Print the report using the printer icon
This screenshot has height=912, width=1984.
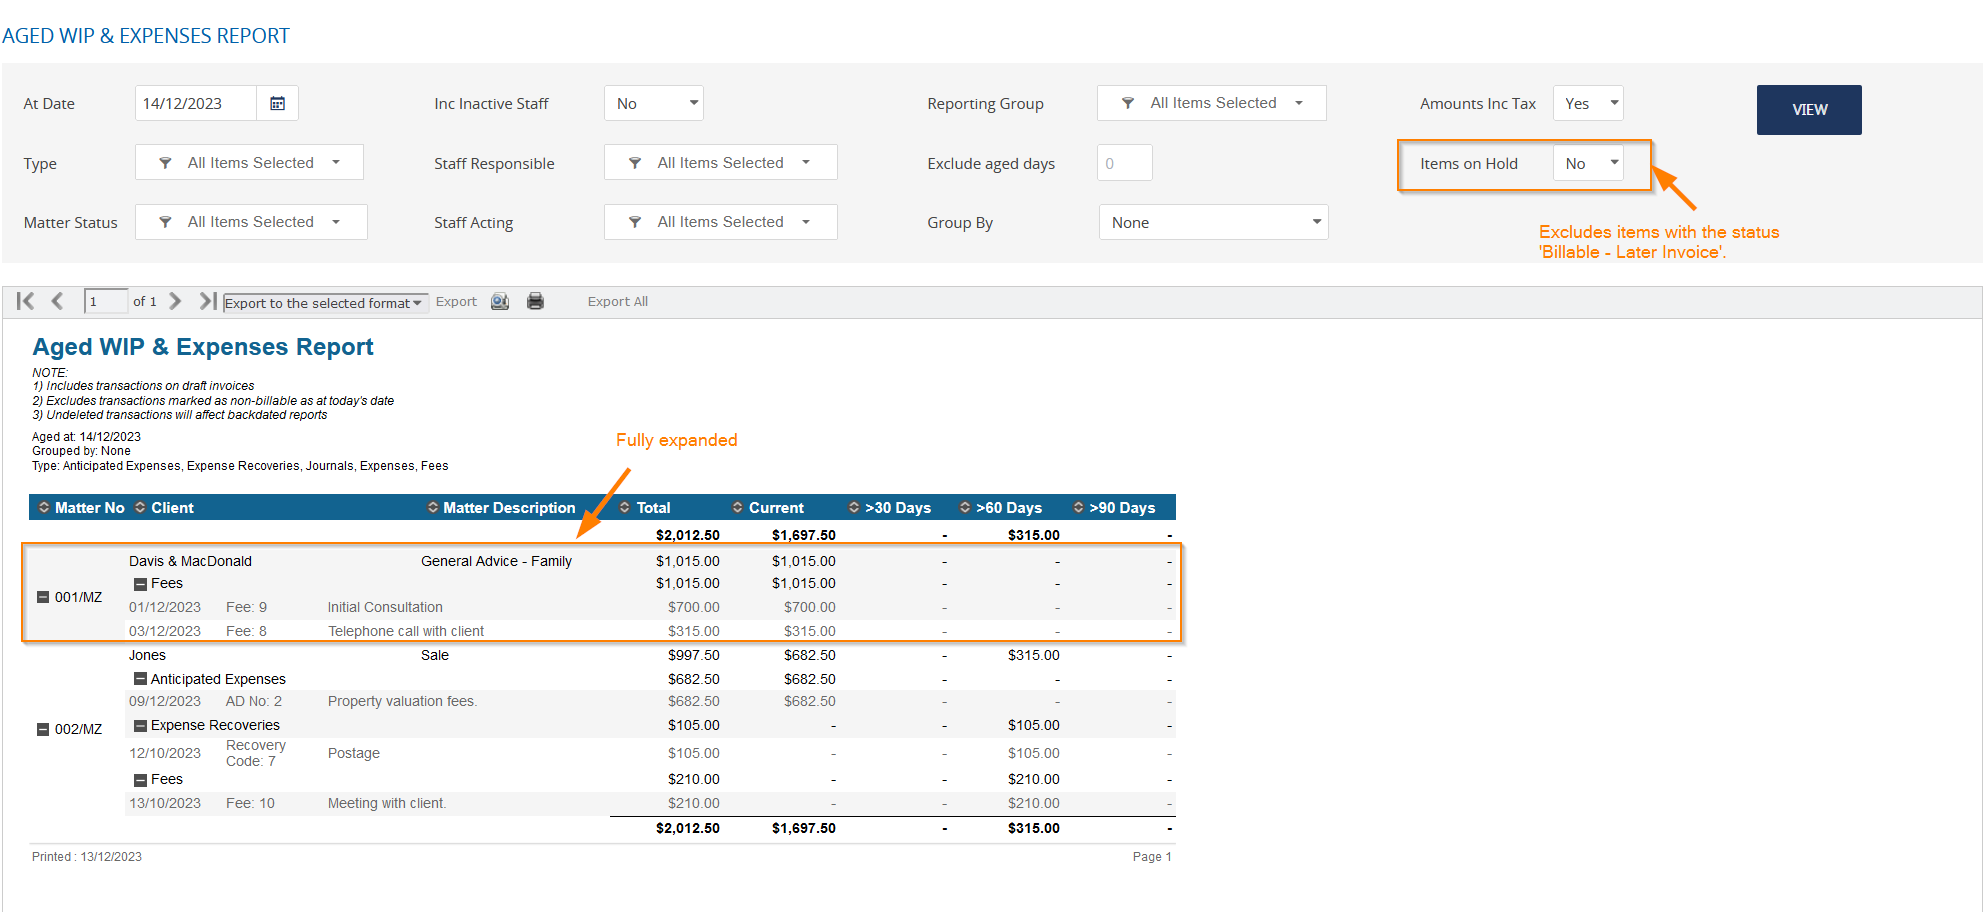[x=536, y=301]
